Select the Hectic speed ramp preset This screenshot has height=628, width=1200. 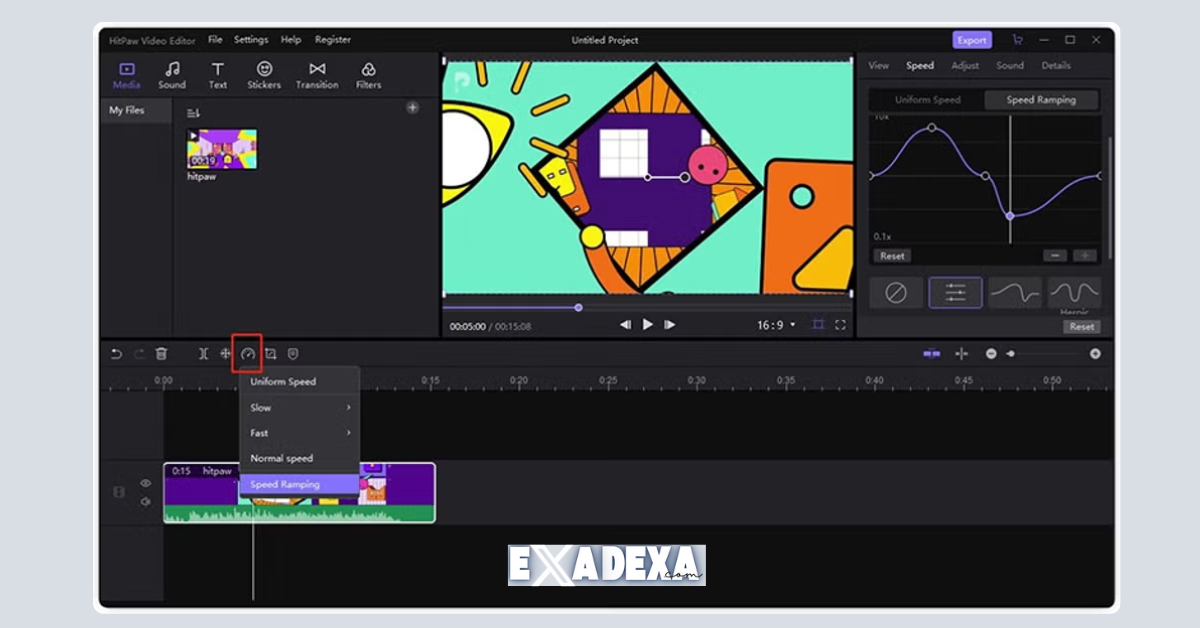pos(1075,292)
